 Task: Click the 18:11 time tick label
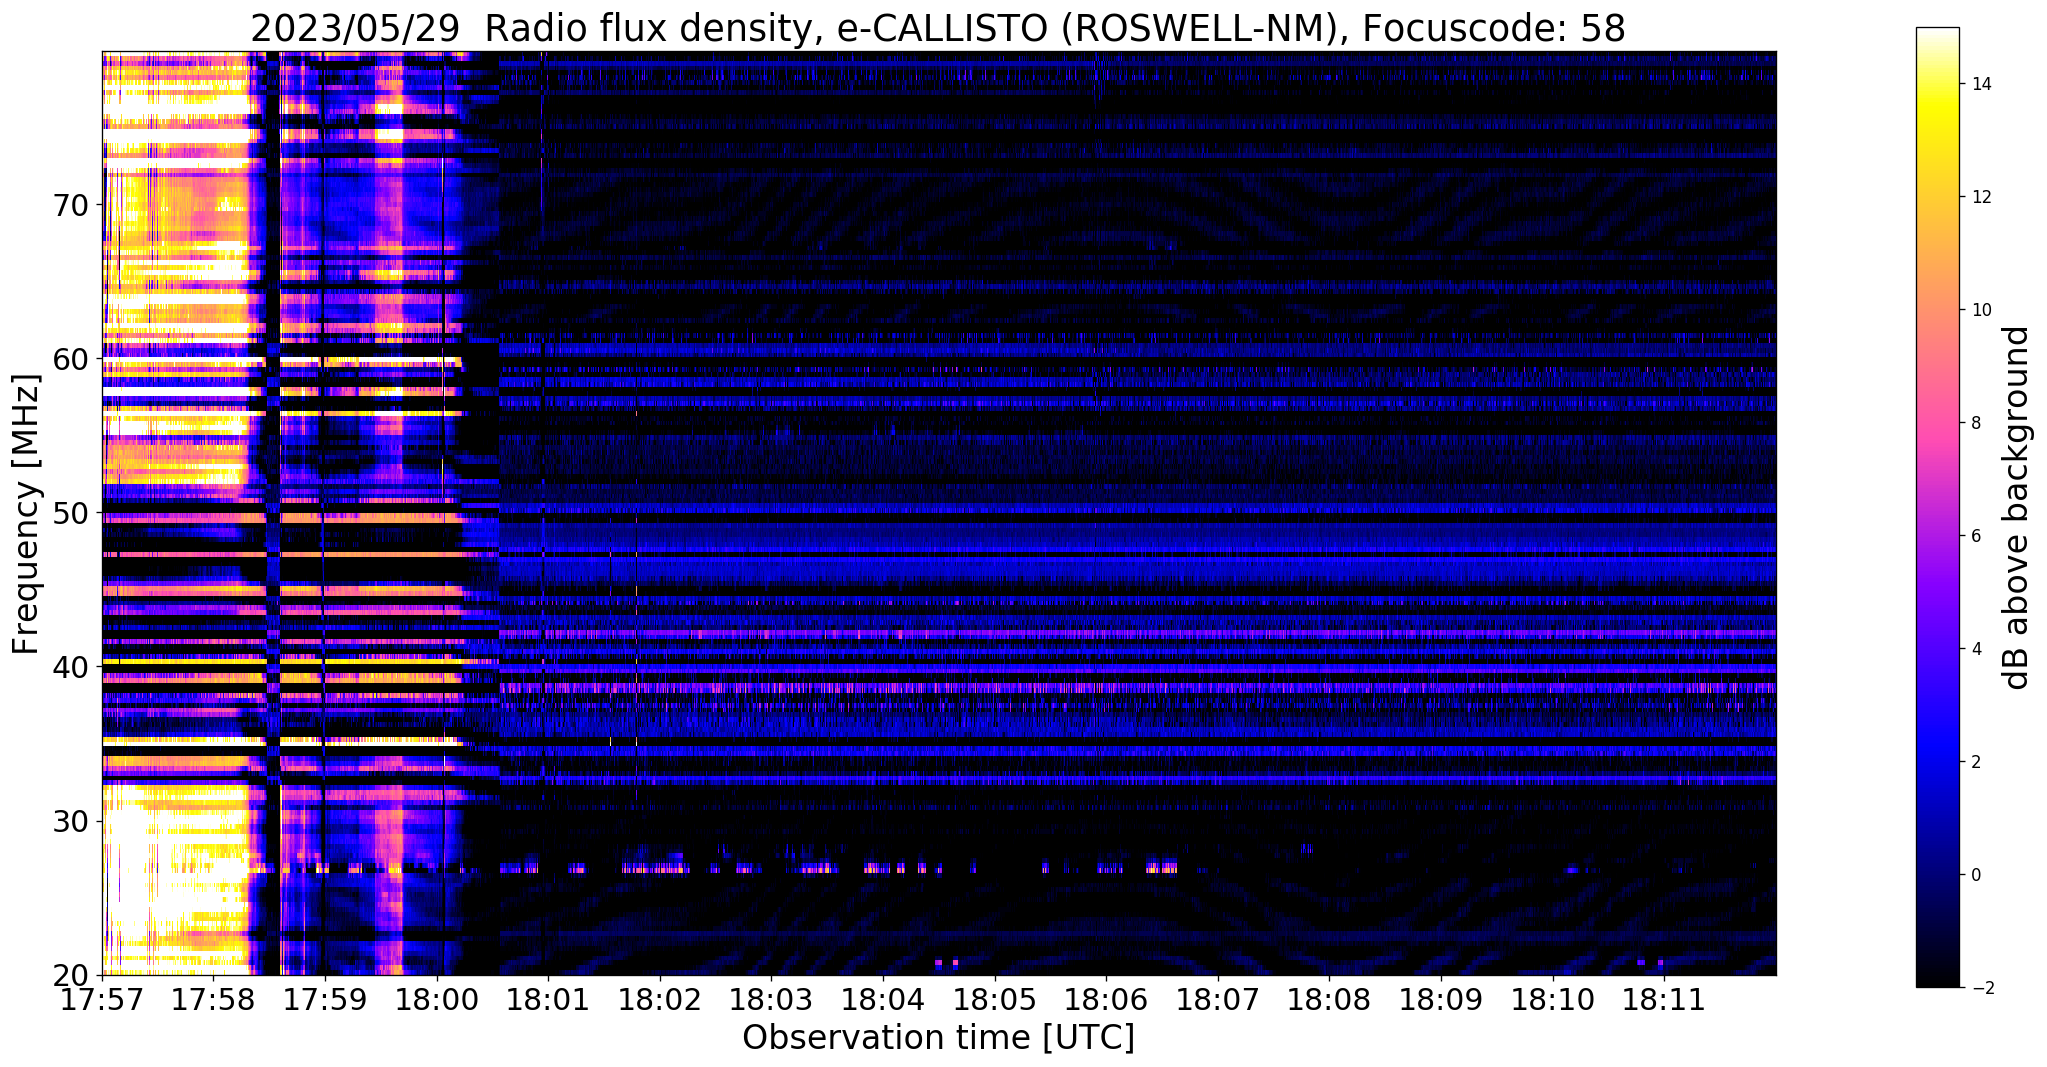click(x=1664, y=999)
